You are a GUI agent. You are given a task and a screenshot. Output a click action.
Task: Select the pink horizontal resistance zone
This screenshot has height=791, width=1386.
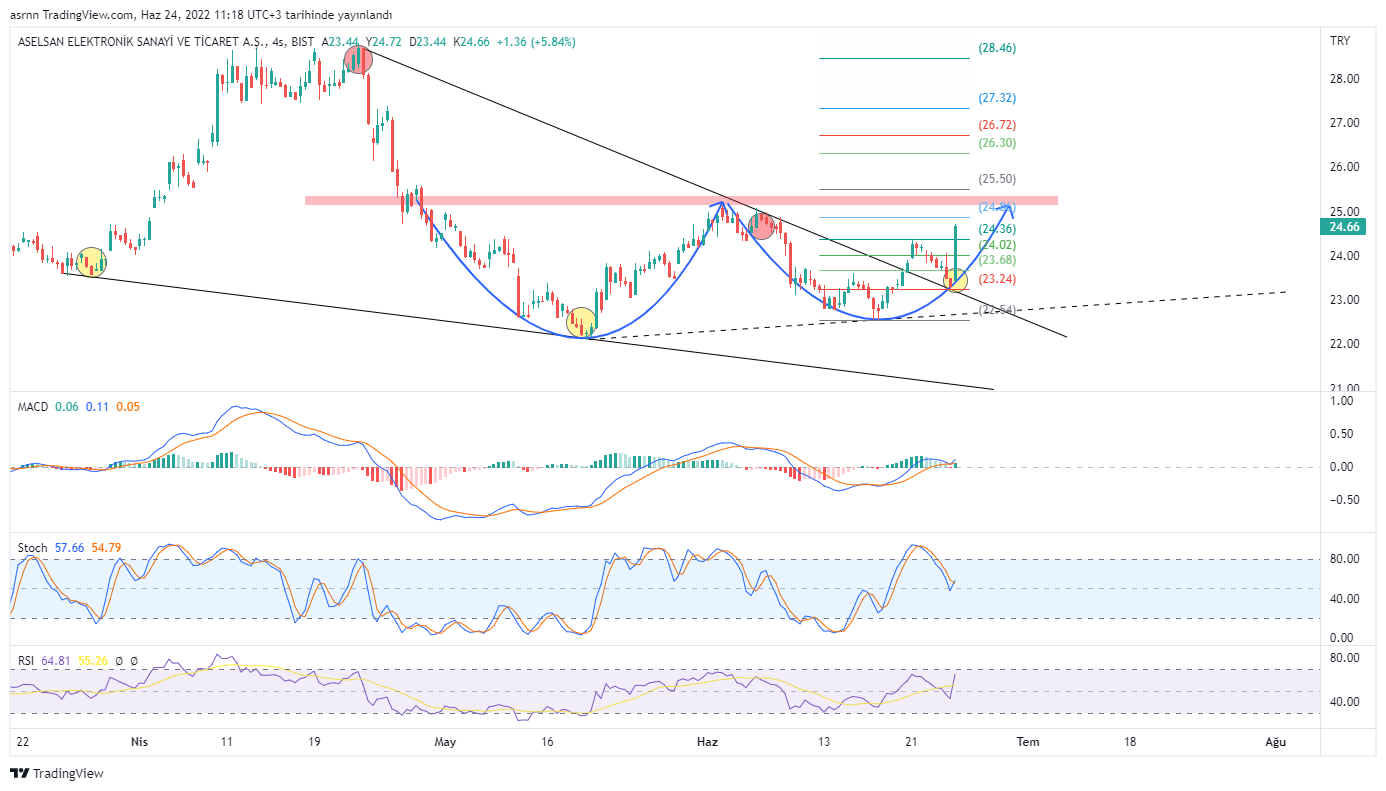coord(681,201)
